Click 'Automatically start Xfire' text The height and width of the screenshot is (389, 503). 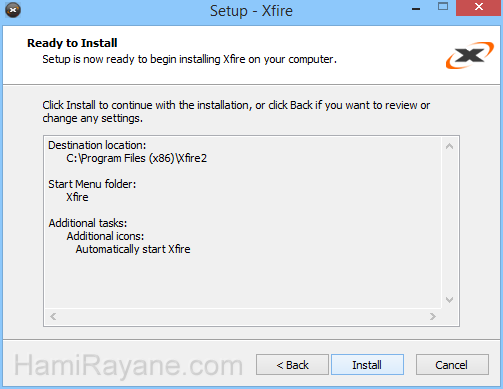click(133, 249)
